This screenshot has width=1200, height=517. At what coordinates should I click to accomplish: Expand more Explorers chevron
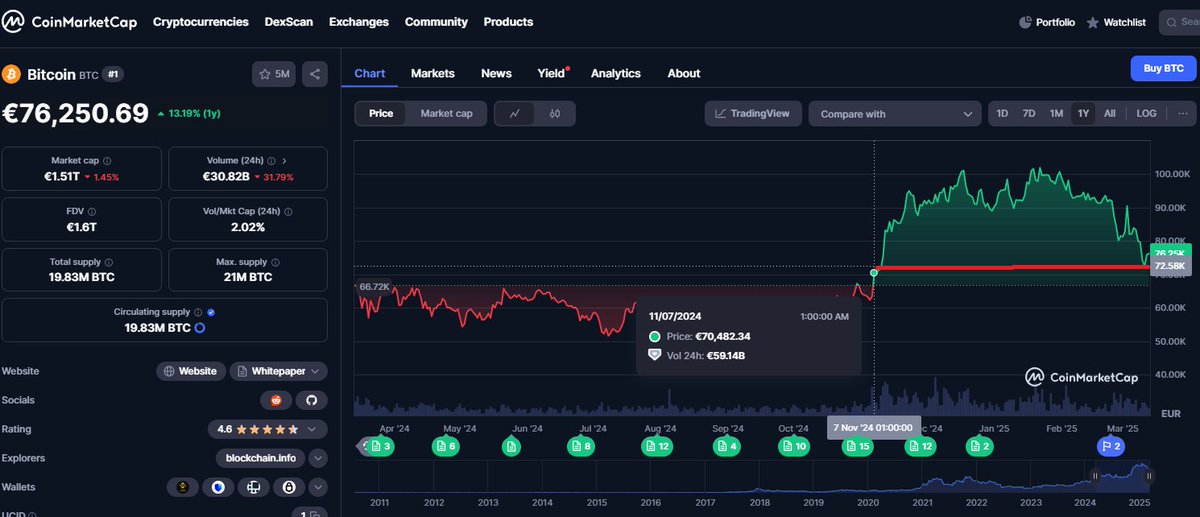point(318,458)
